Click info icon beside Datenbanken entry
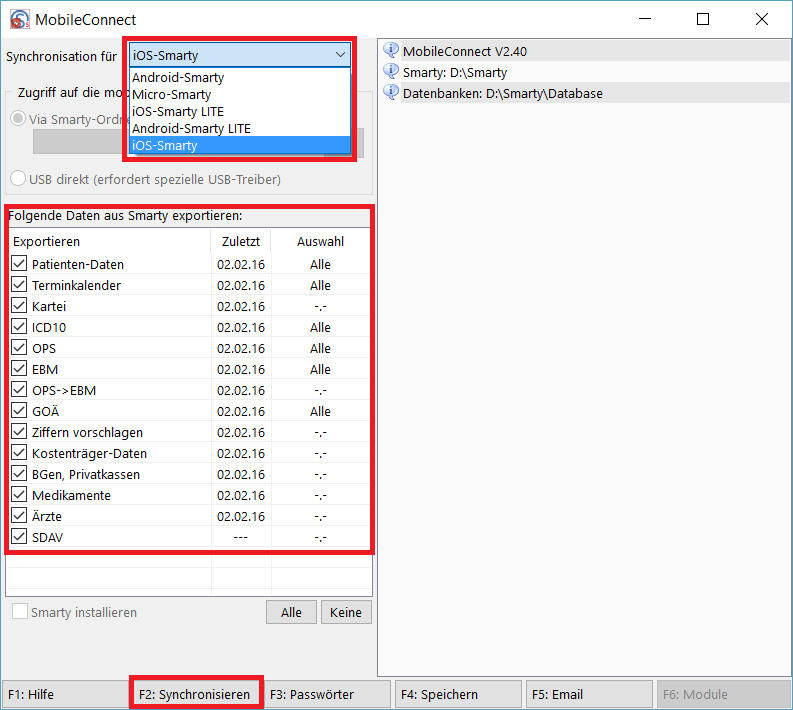This screenshot has width=793, height=710. [390, 93]
